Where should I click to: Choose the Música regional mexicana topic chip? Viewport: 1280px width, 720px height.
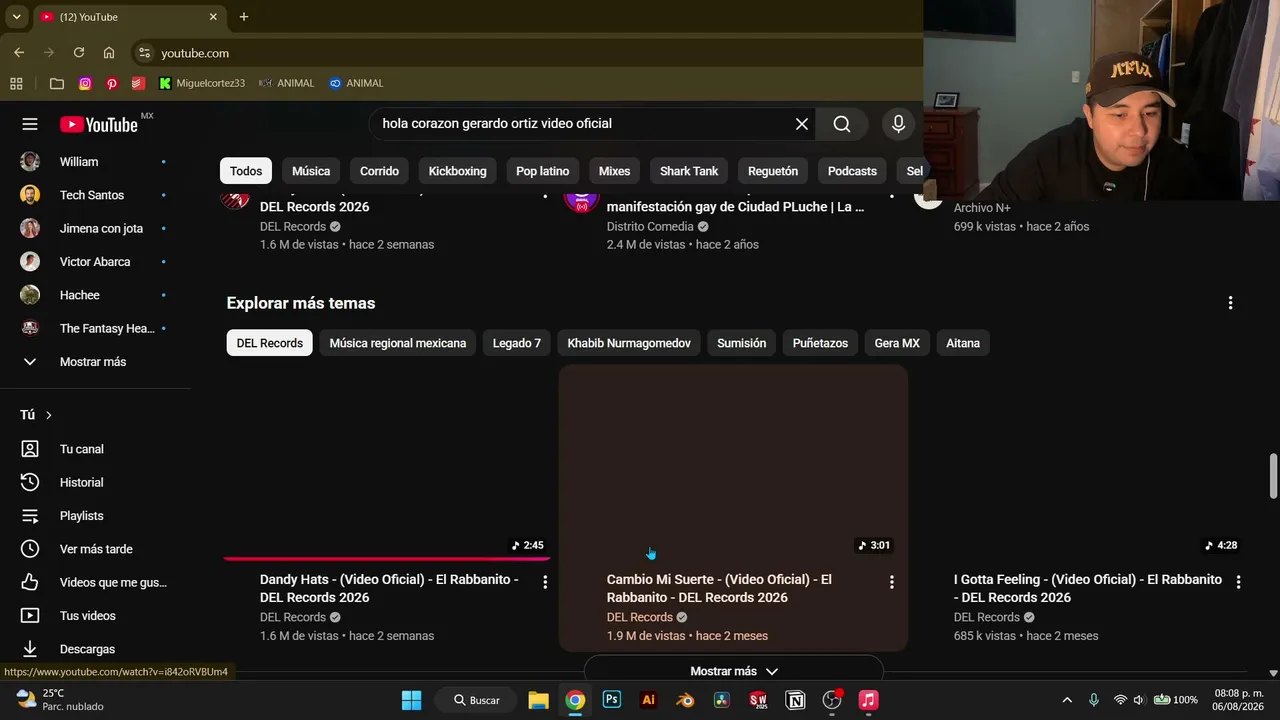tap(398, 343)
